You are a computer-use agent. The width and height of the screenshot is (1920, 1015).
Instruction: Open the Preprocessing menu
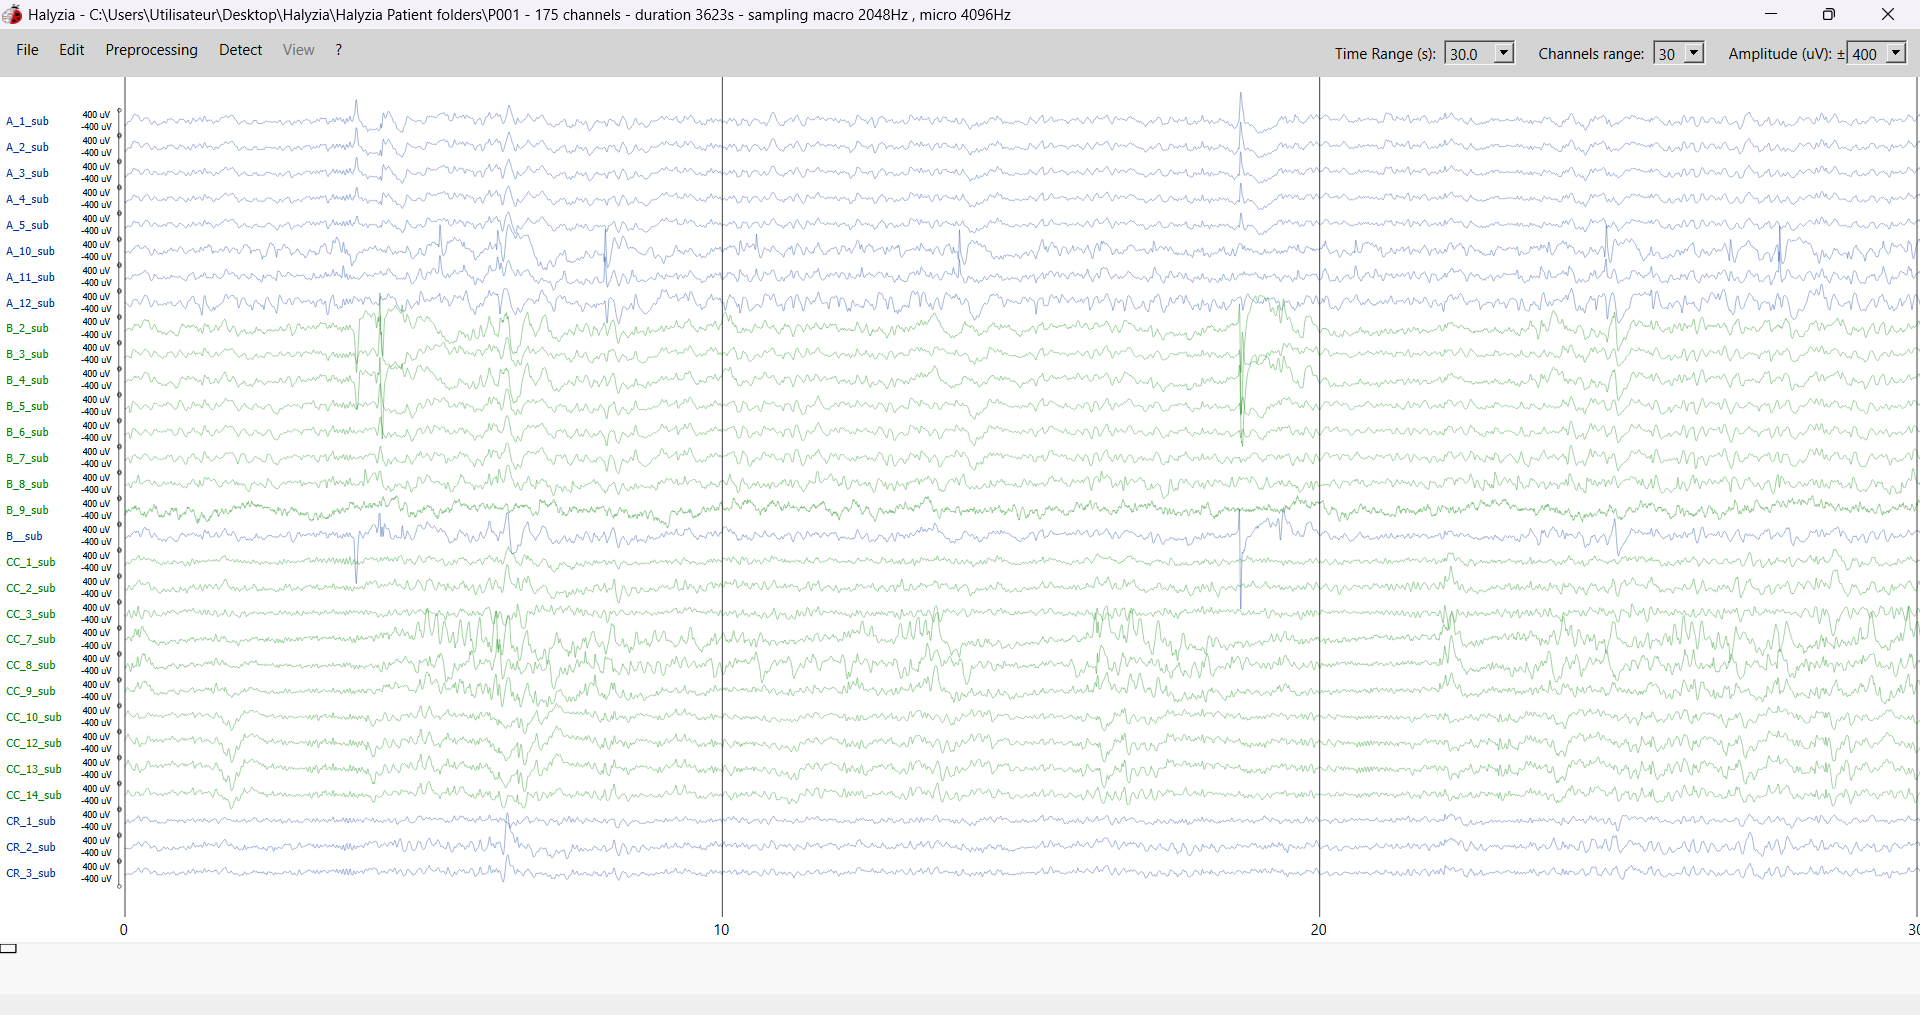(x=151, y=50)
